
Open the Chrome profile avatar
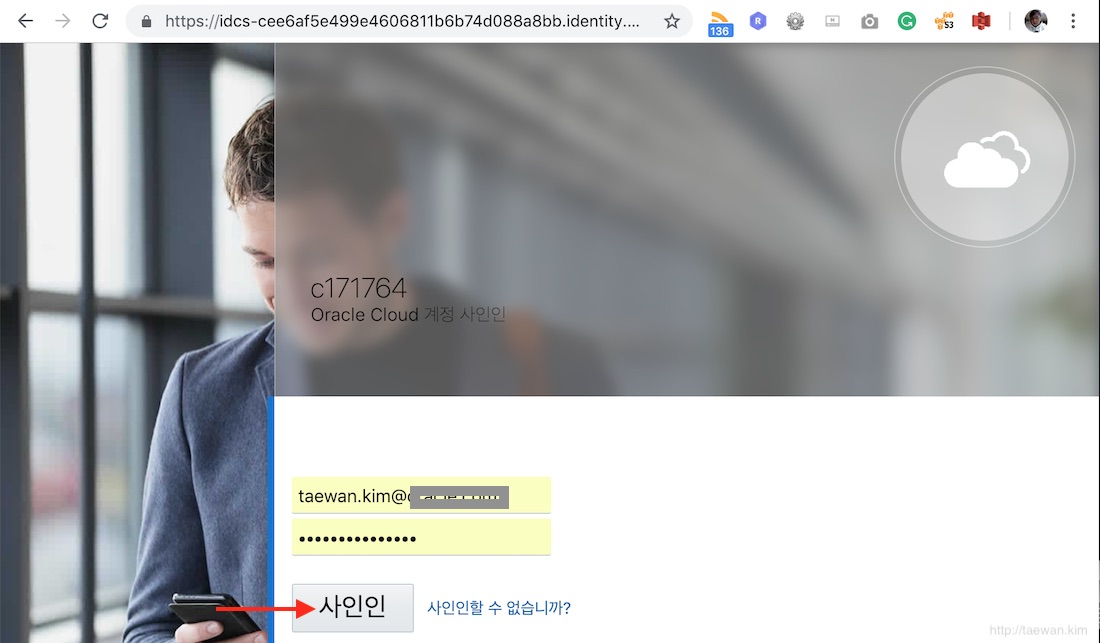[x=1035, y=21]
